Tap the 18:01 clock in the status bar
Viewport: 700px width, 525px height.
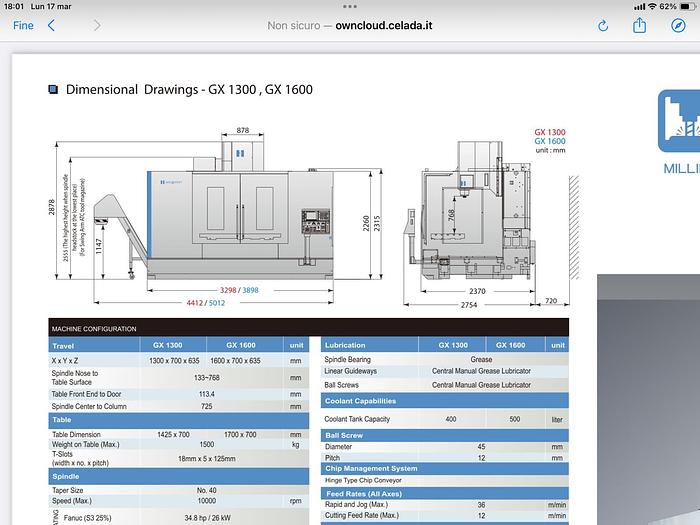click(13, 6)
